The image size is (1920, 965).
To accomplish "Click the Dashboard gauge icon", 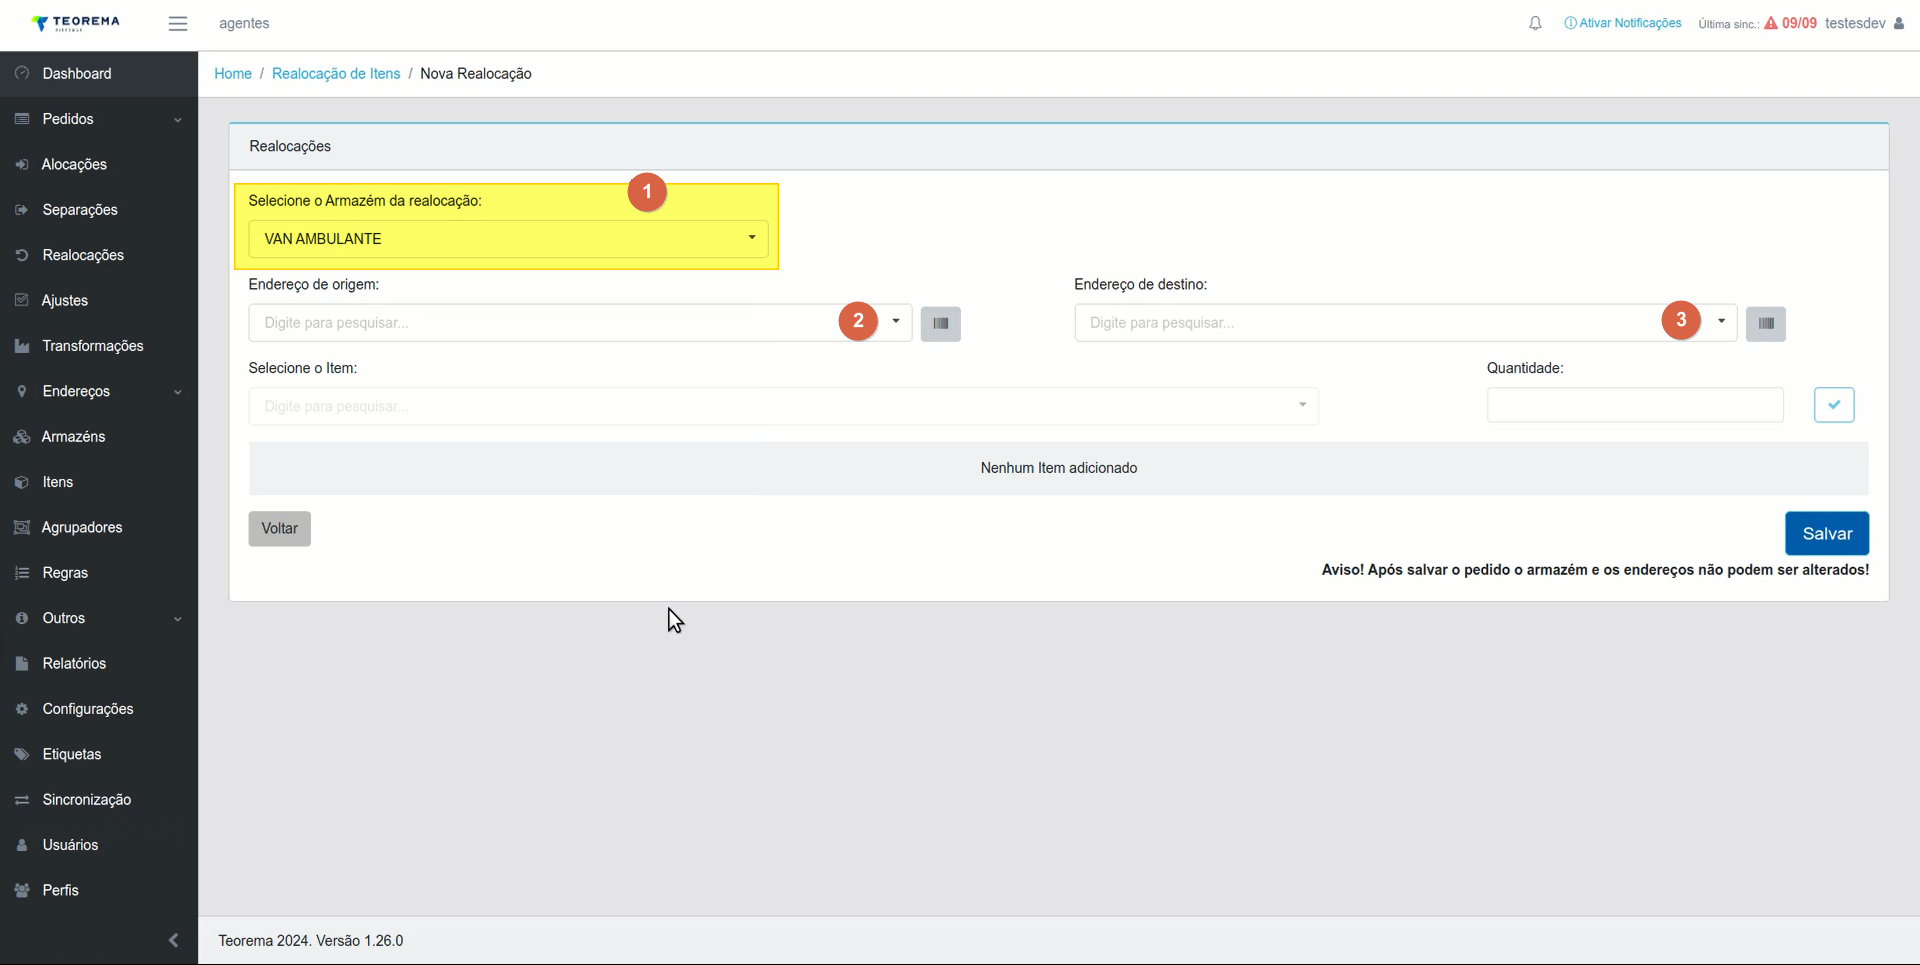I will (22, 73).
